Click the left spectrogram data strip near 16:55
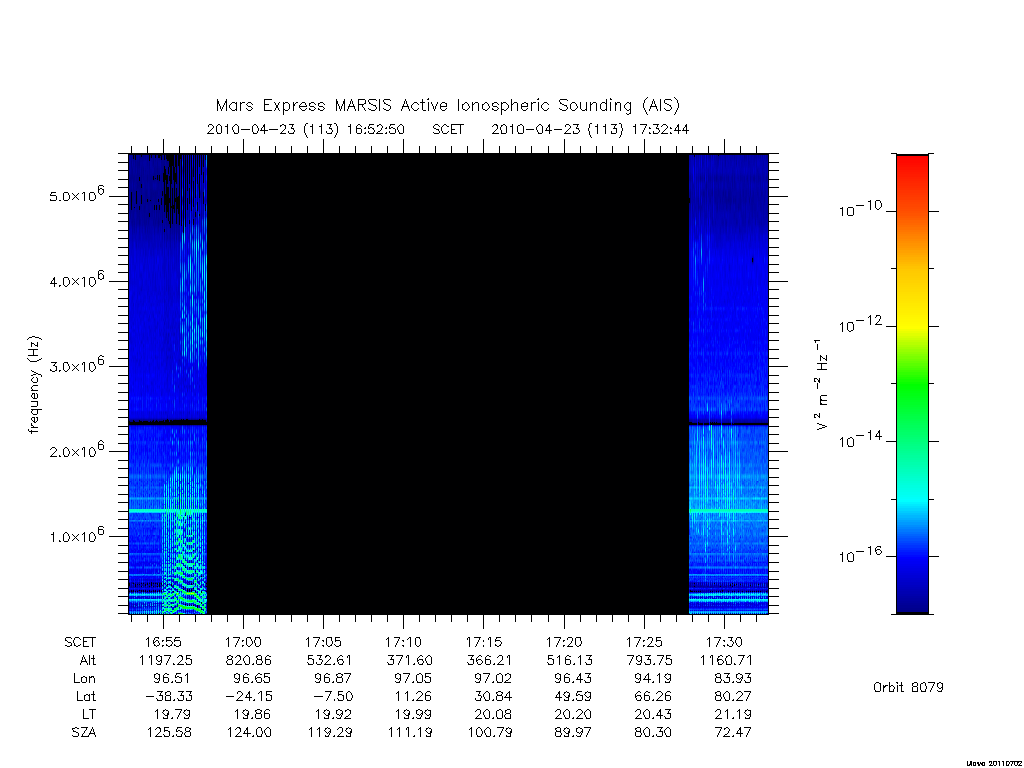Image resolution: width=1024 pixels, height=768 pixels. click(x=168, y=384)
